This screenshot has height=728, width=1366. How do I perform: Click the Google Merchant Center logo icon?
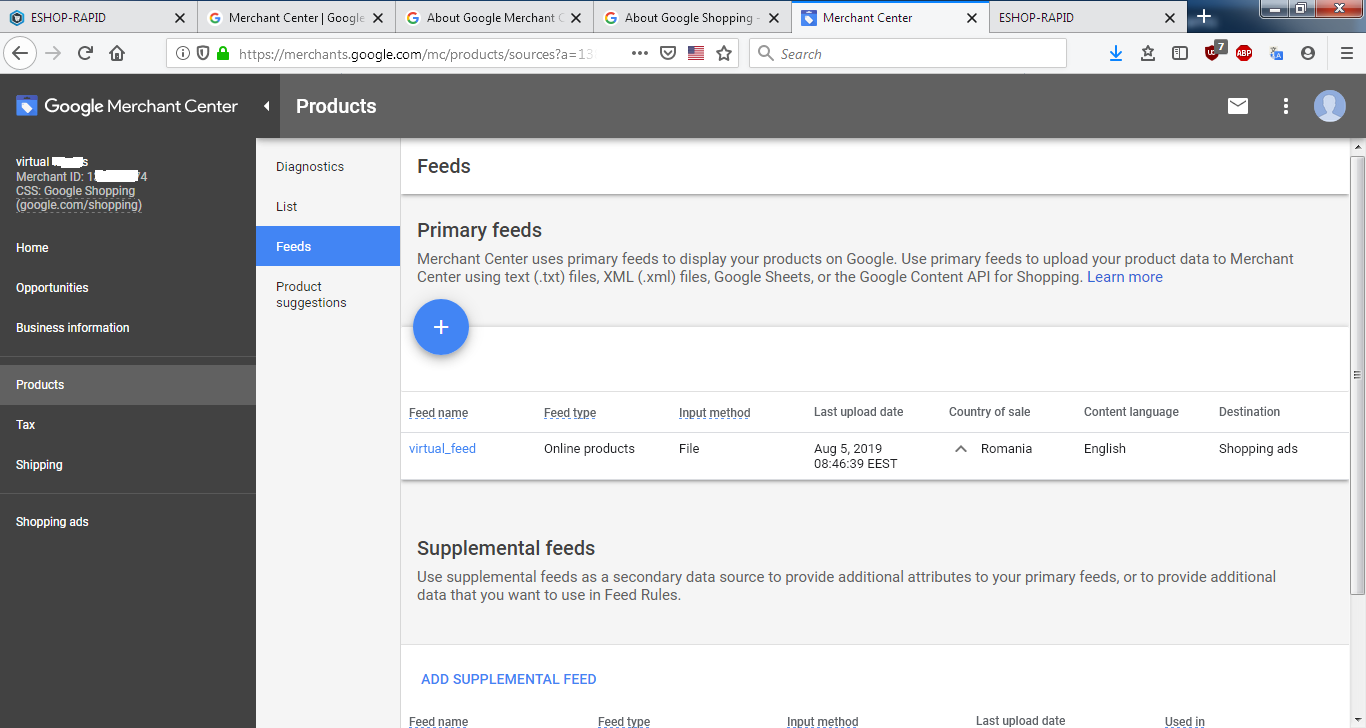click(27, 106)
